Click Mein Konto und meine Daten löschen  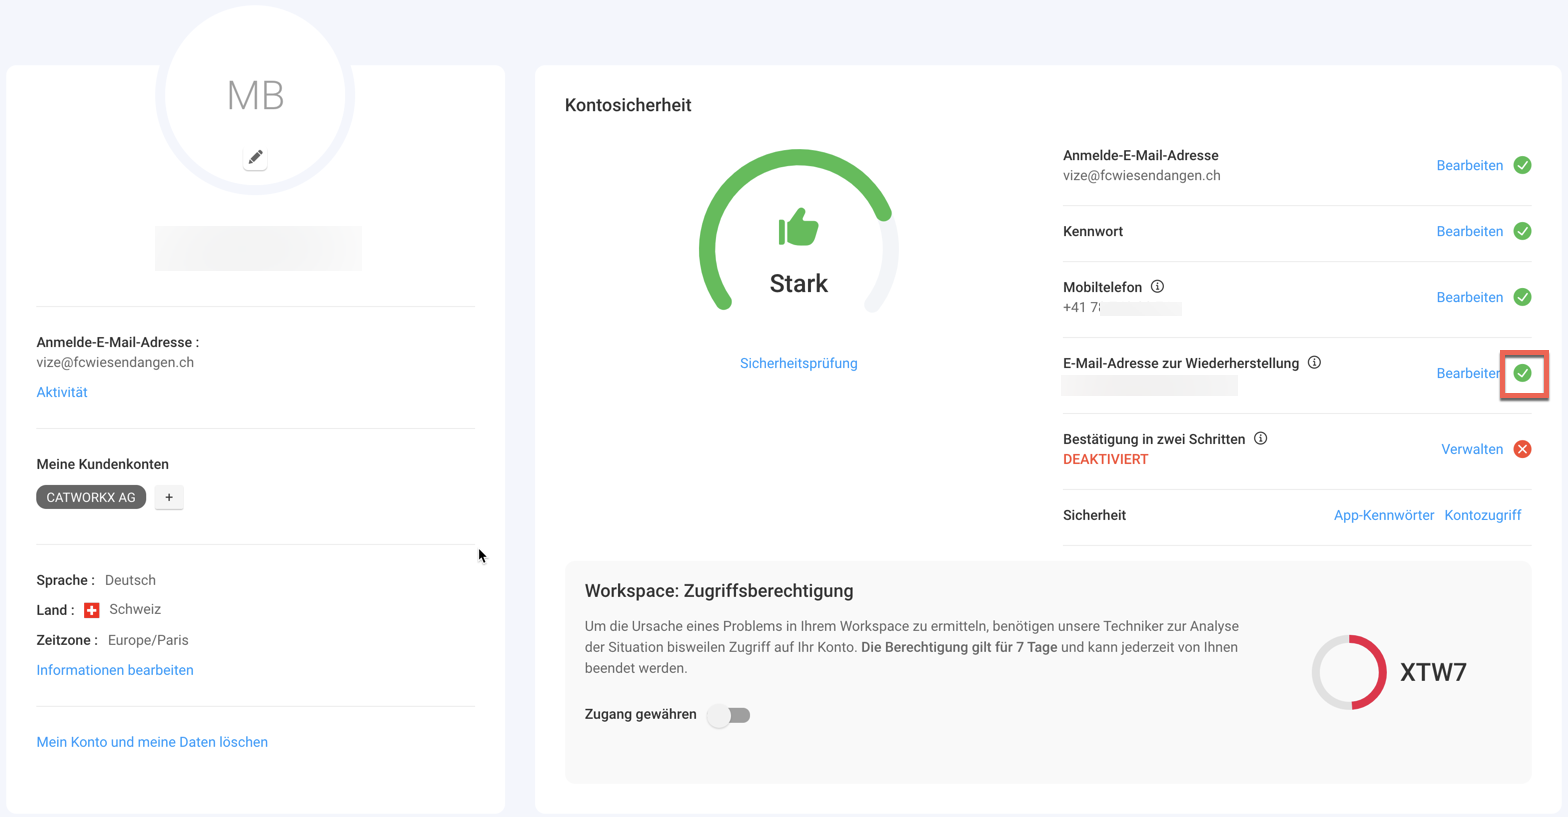[152, 742]
